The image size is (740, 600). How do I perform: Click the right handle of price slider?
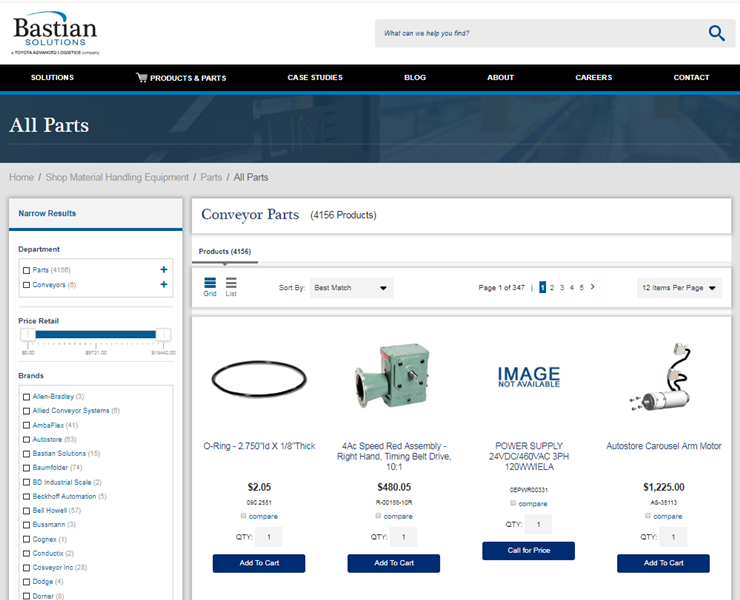pyautogui.click(x=163, y=335)
